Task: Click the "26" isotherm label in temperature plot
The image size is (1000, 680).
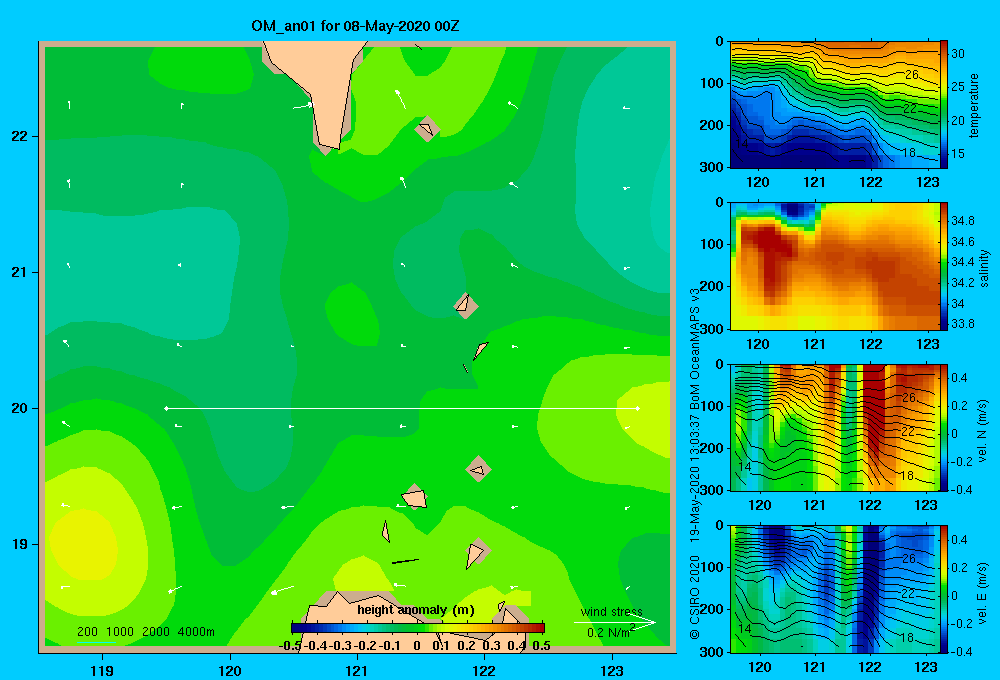Action: [x=912, y=75]
